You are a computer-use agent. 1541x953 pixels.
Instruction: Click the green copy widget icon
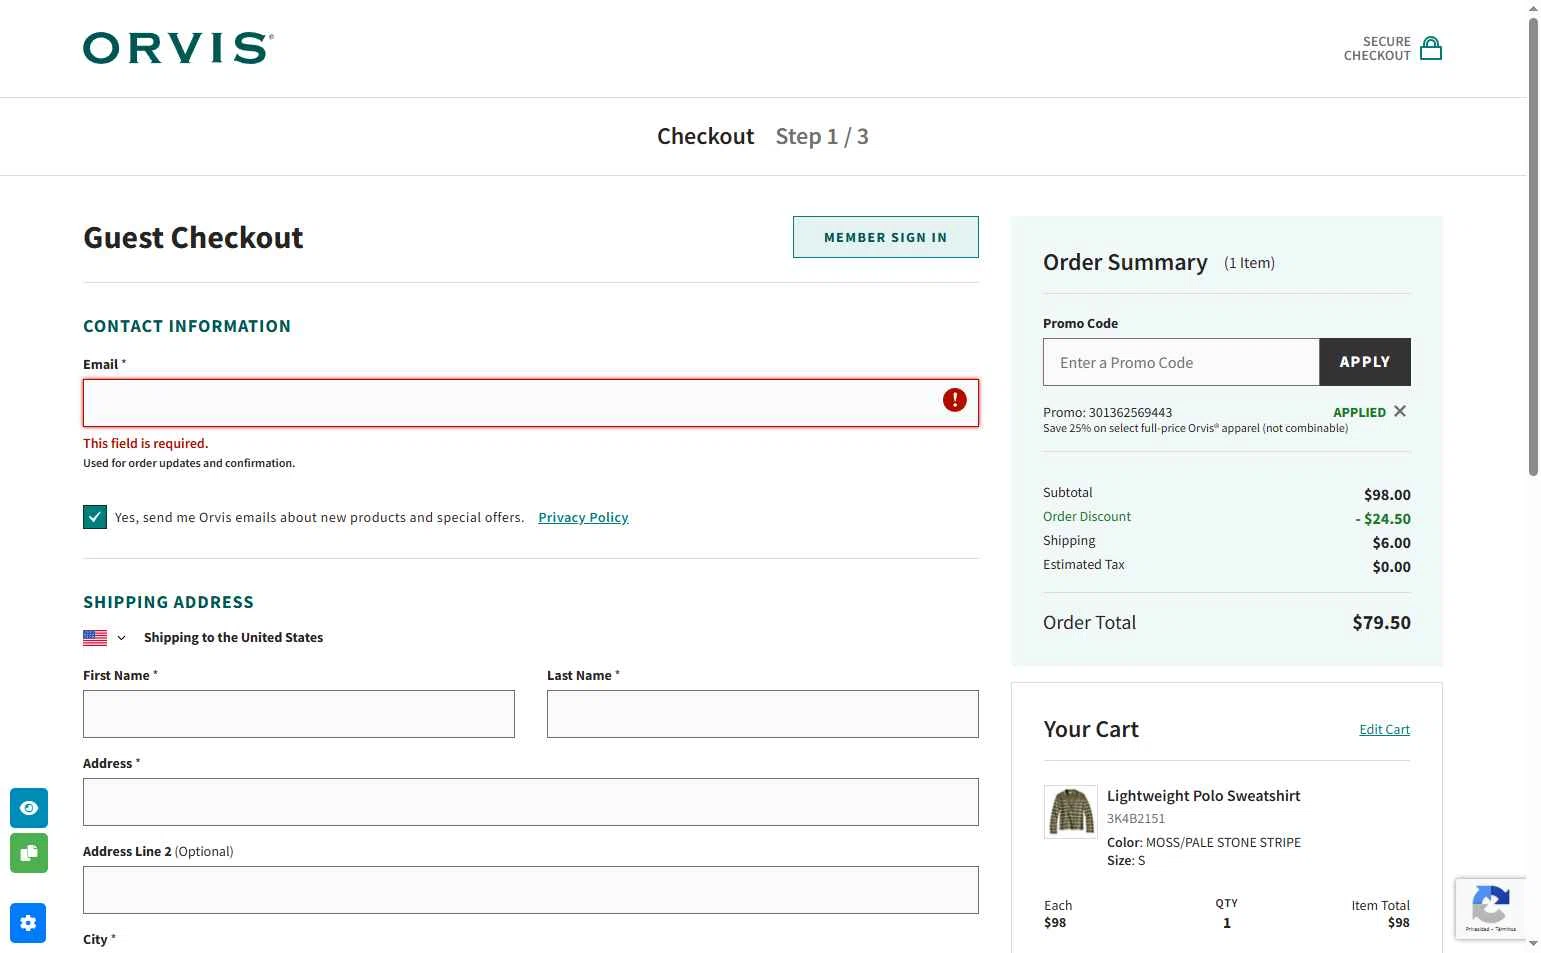point(29,853)
